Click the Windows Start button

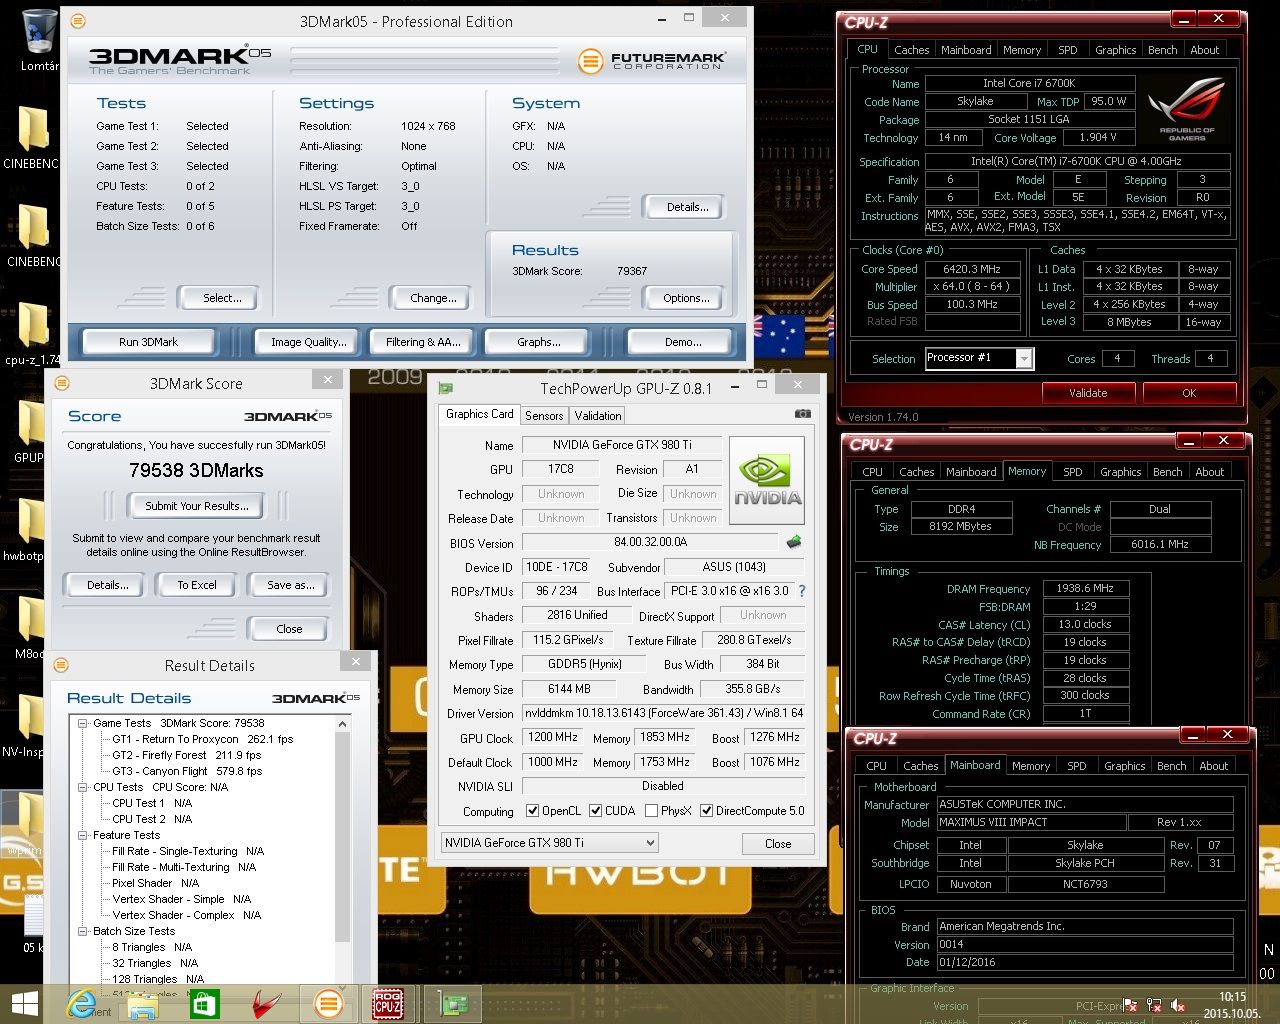tap(24, 1004)
